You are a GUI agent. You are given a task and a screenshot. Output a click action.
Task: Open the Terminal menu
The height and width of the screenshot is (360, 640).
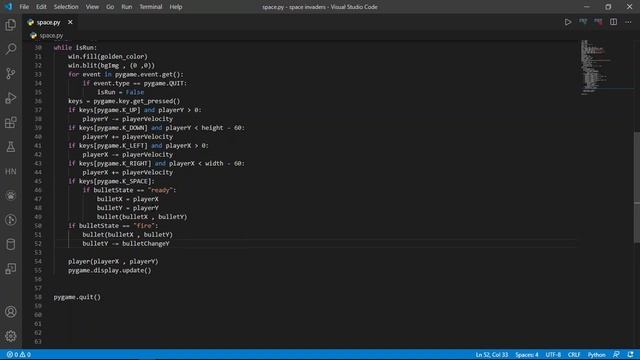(x=151, y=7)
